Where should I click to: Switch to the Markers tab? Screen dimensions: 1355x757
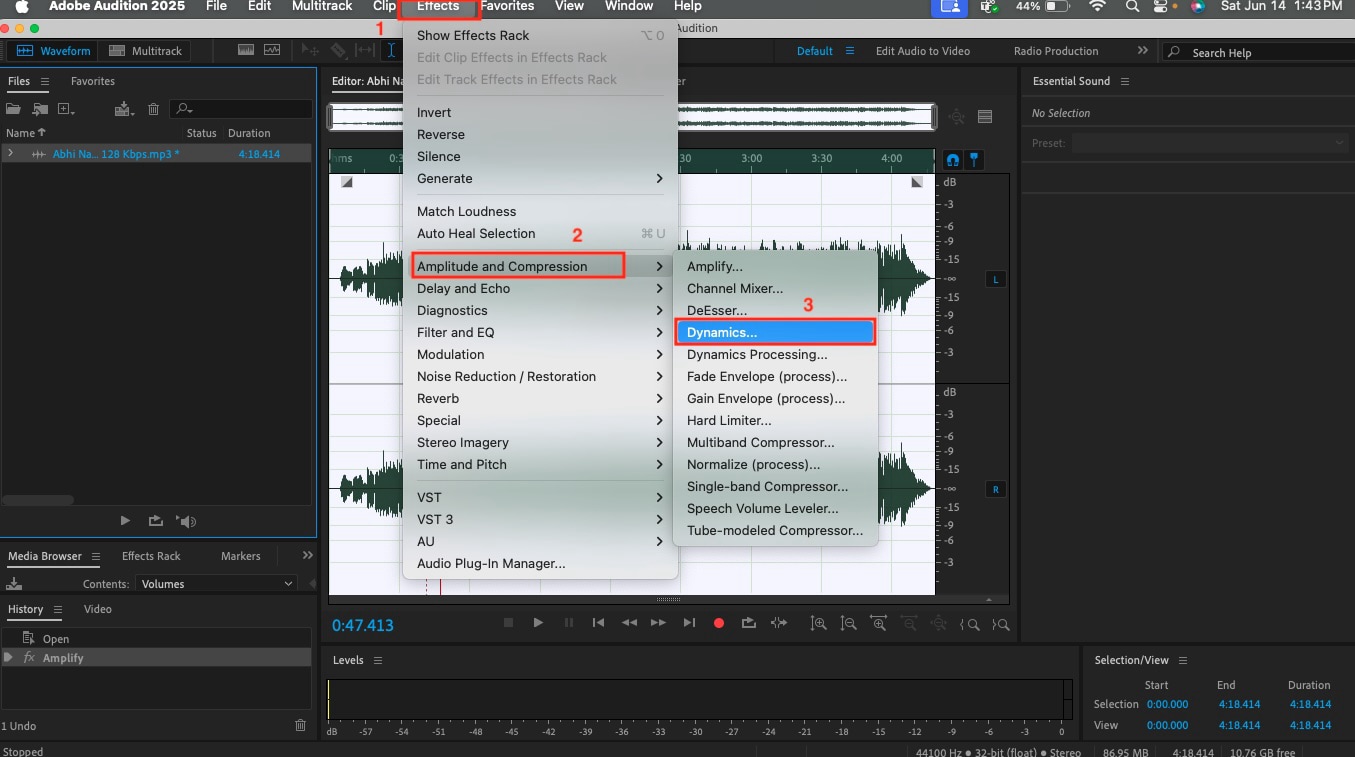tap(240, 556)
